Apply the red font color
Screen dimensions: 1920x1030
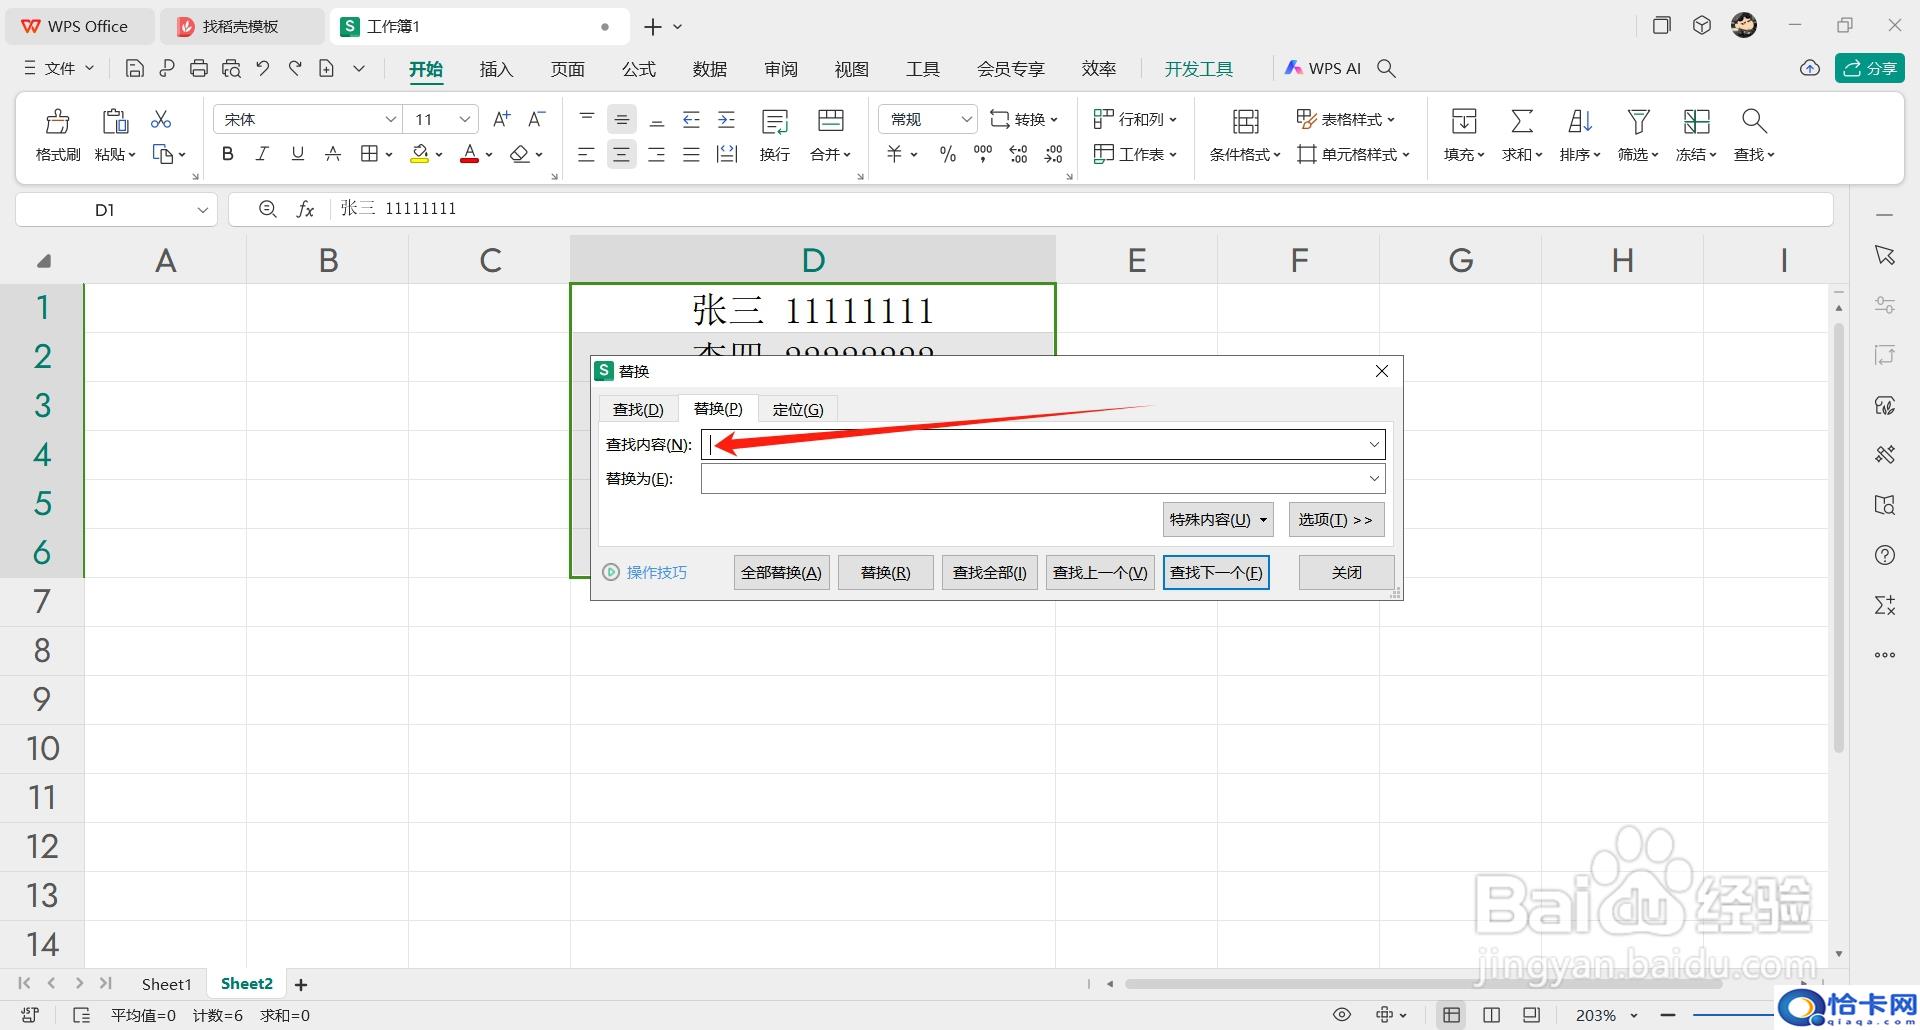469,154
